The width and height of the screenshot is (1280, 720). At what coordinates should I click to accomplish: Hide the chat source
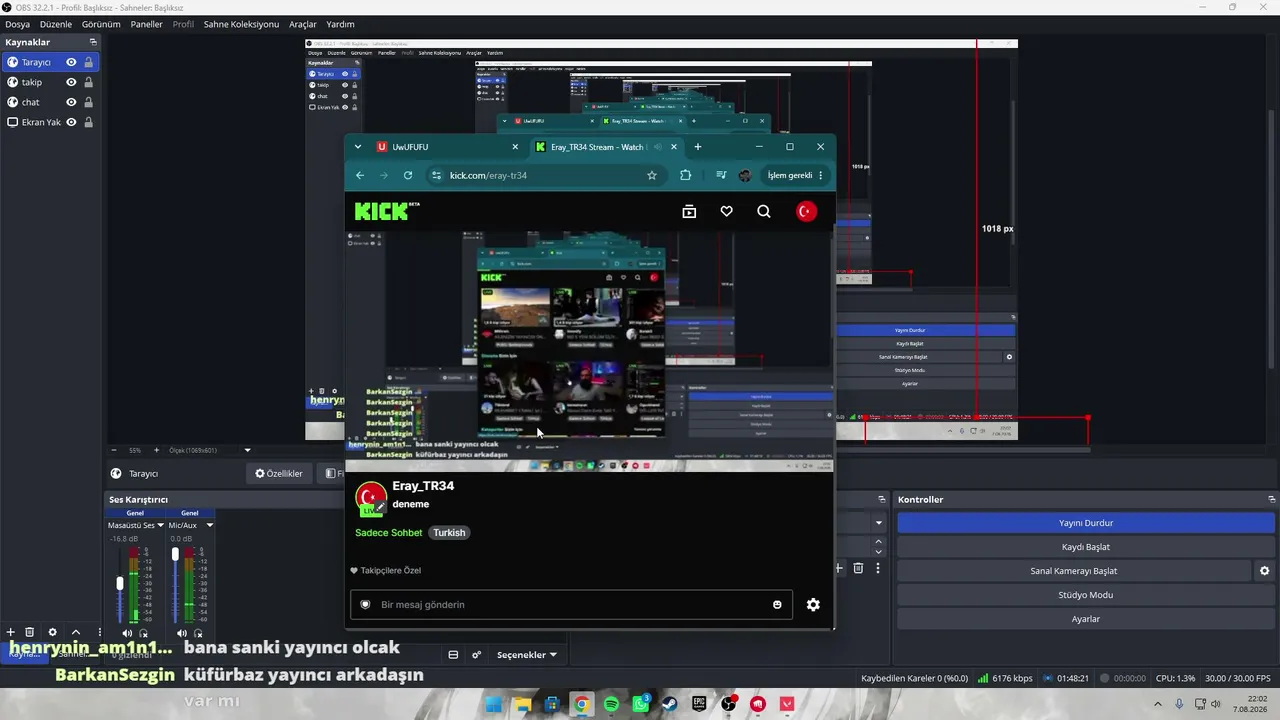(x=71, y=102)
